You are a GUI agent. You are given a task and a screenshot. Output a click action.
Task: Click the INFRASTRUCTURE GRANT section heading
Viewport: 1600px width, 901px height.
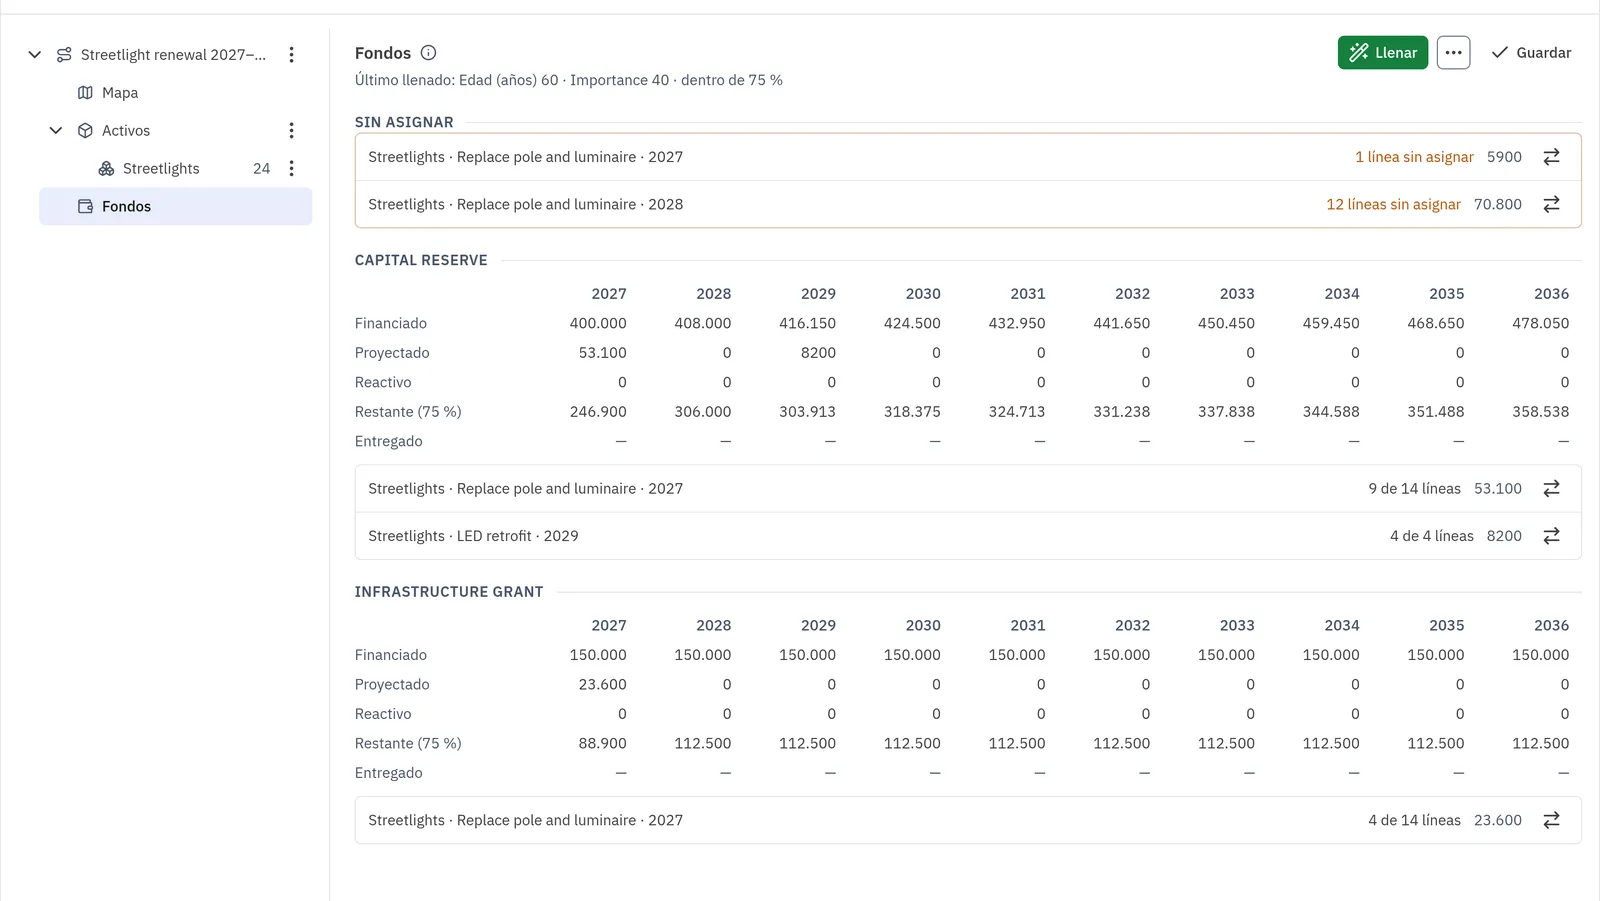point(449,592)
